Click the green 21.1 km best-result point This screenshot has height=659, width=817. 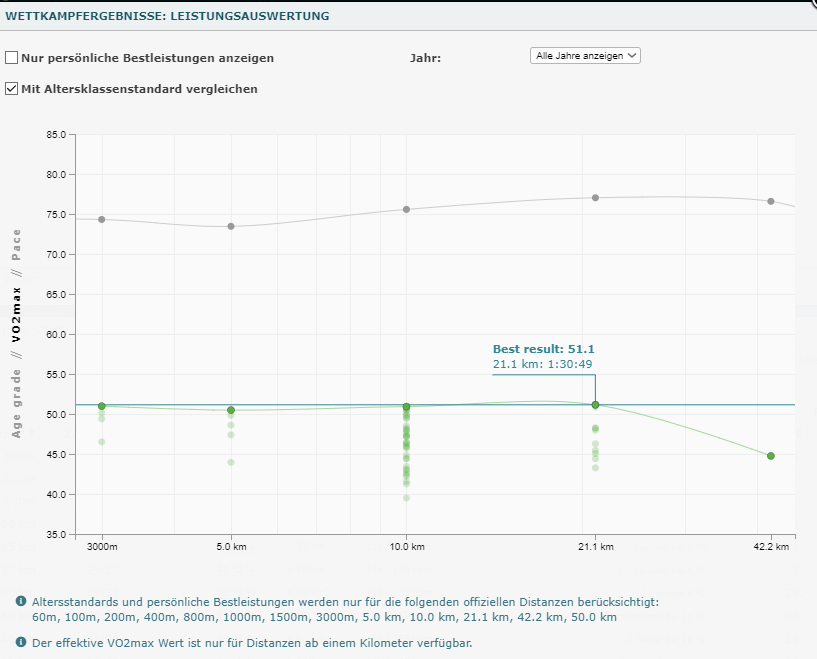[x=596, y=405]
